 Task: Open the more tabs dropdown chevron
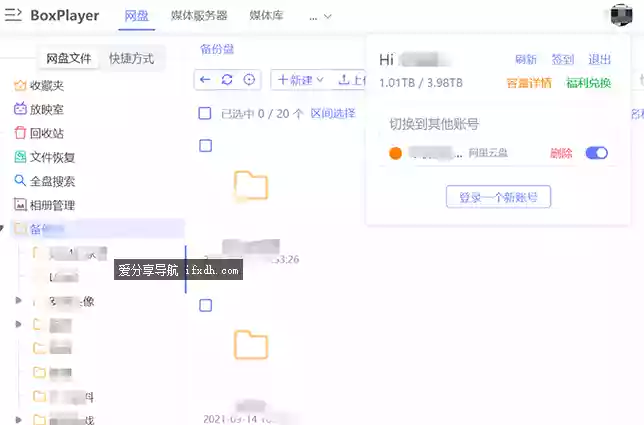pyautogui.click(x=327, y=17)
